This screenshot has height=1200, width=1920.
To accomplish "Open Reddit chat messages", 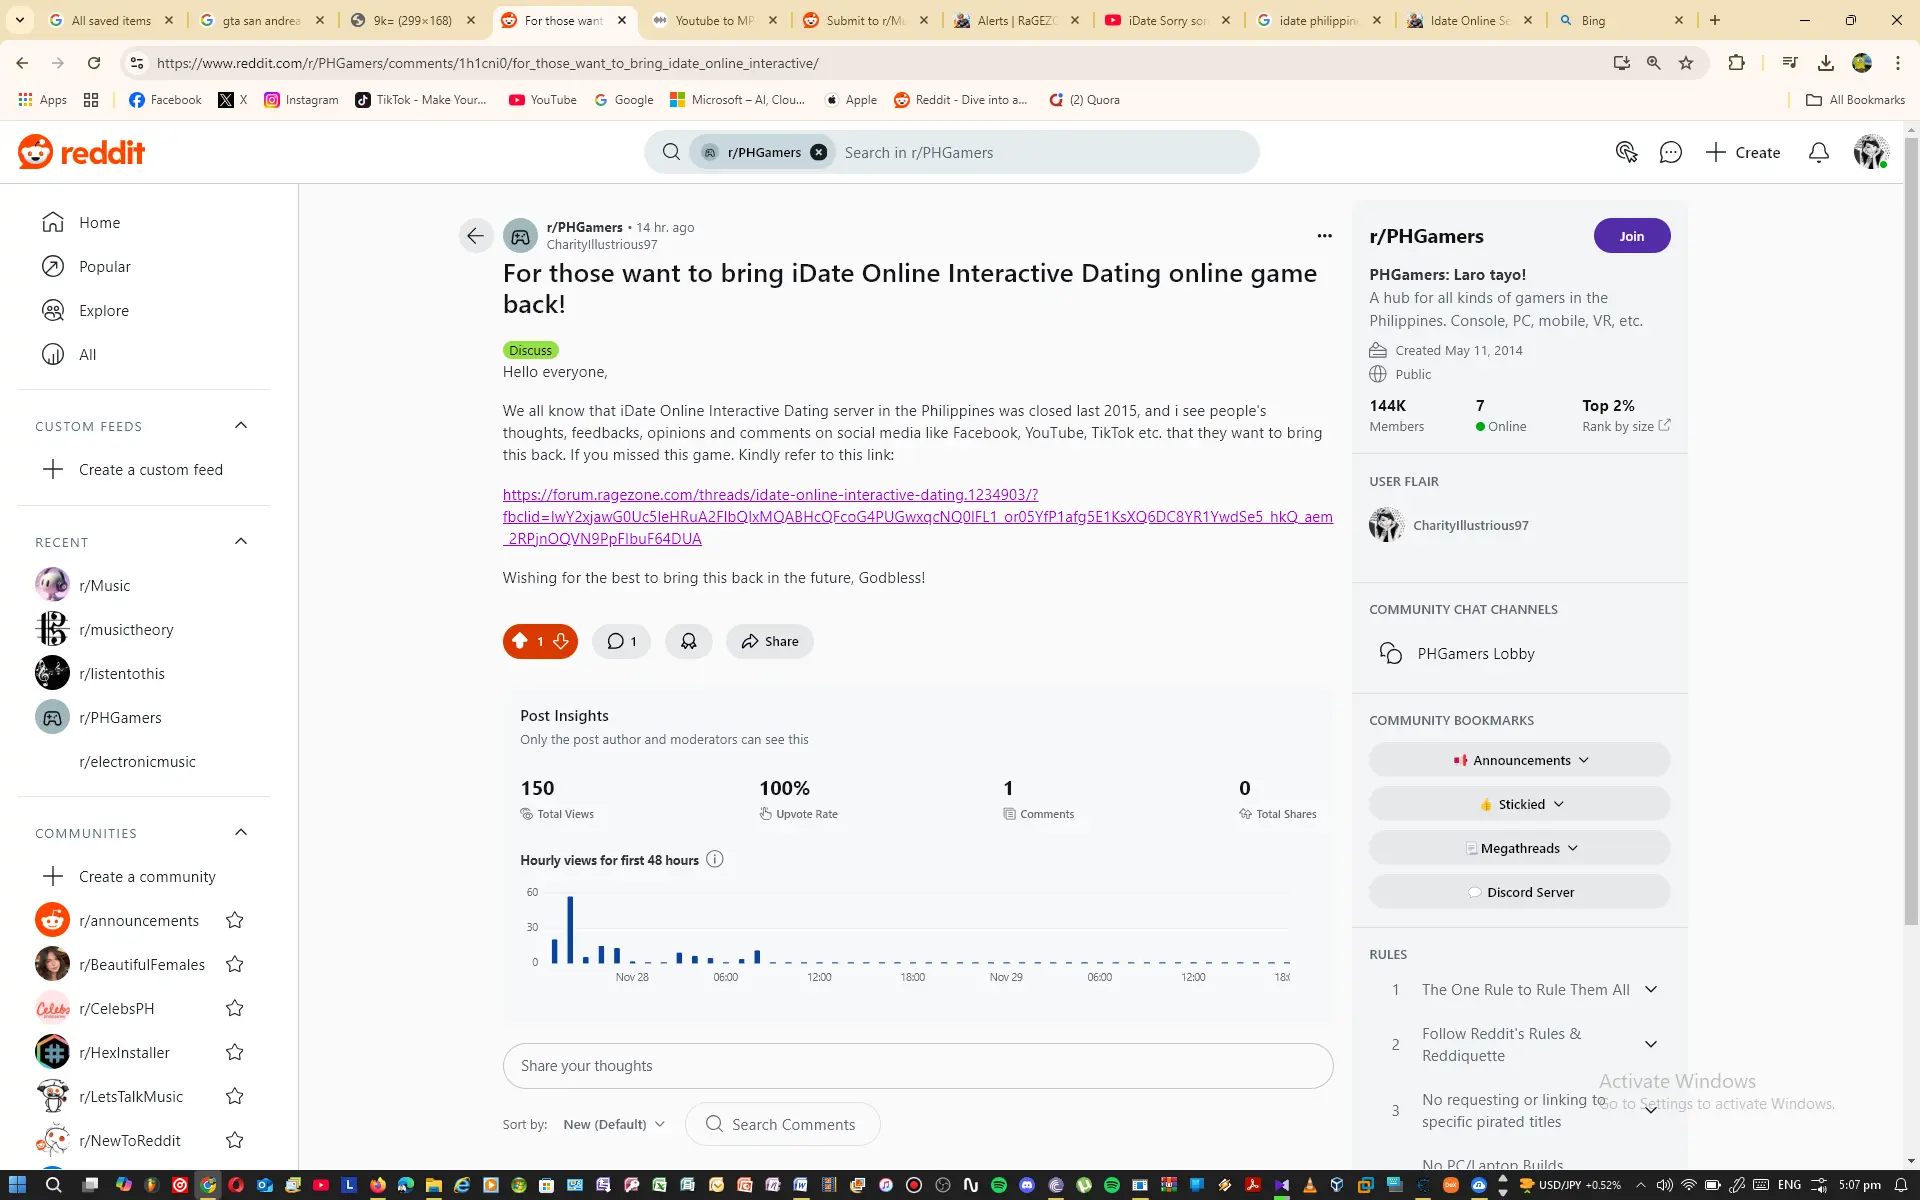I will click(1670, 152).
